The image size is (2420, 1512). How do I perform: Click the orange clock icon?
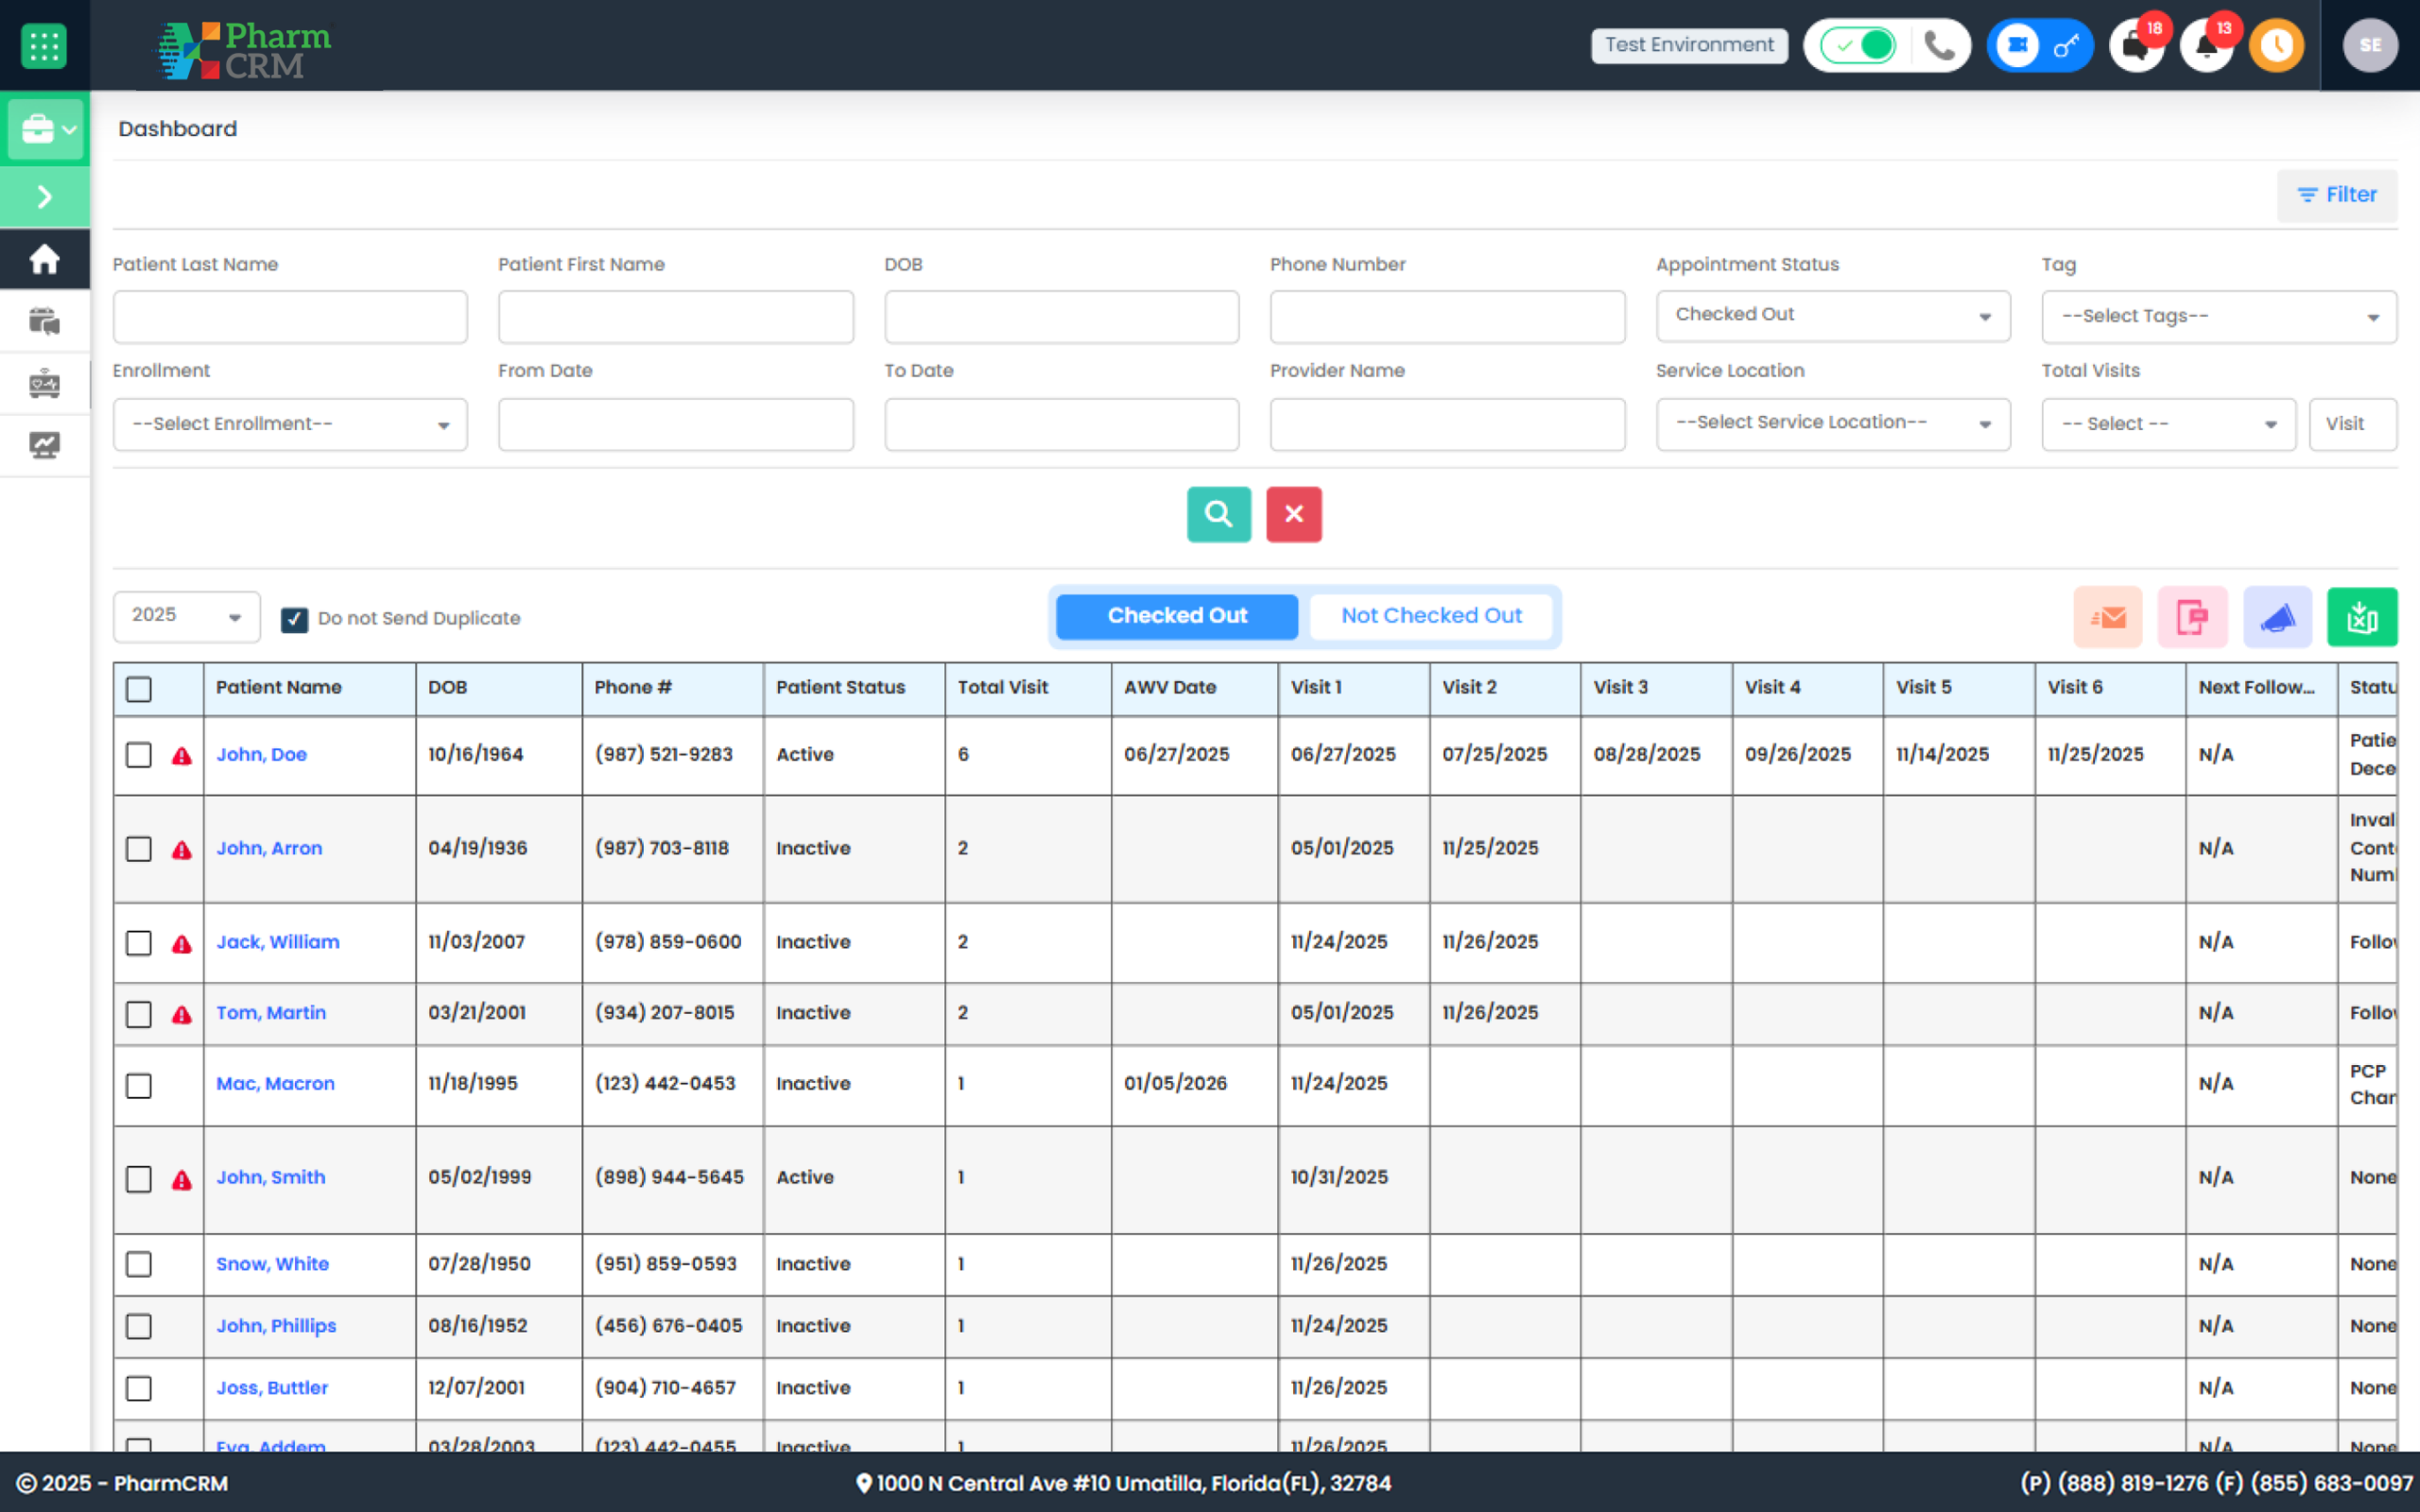2277,46
